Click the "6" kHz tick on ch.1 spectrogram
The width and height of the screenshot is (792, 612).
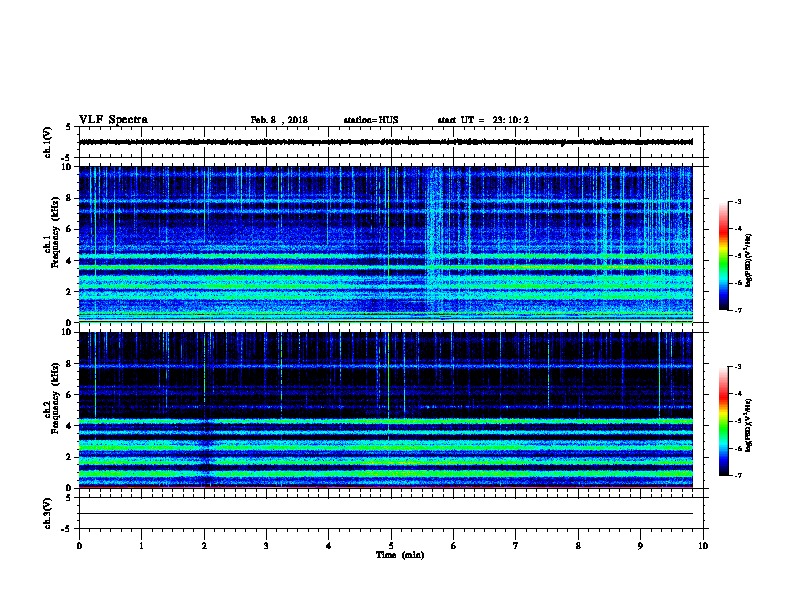(69, 229)
